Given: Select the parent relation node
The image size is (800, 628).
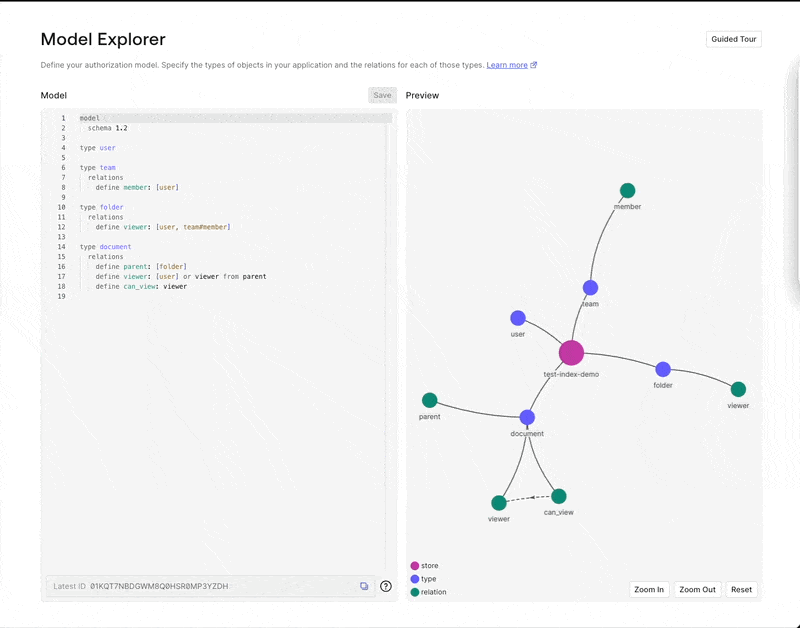Looking at the screenshot, I should coord(430,400).
